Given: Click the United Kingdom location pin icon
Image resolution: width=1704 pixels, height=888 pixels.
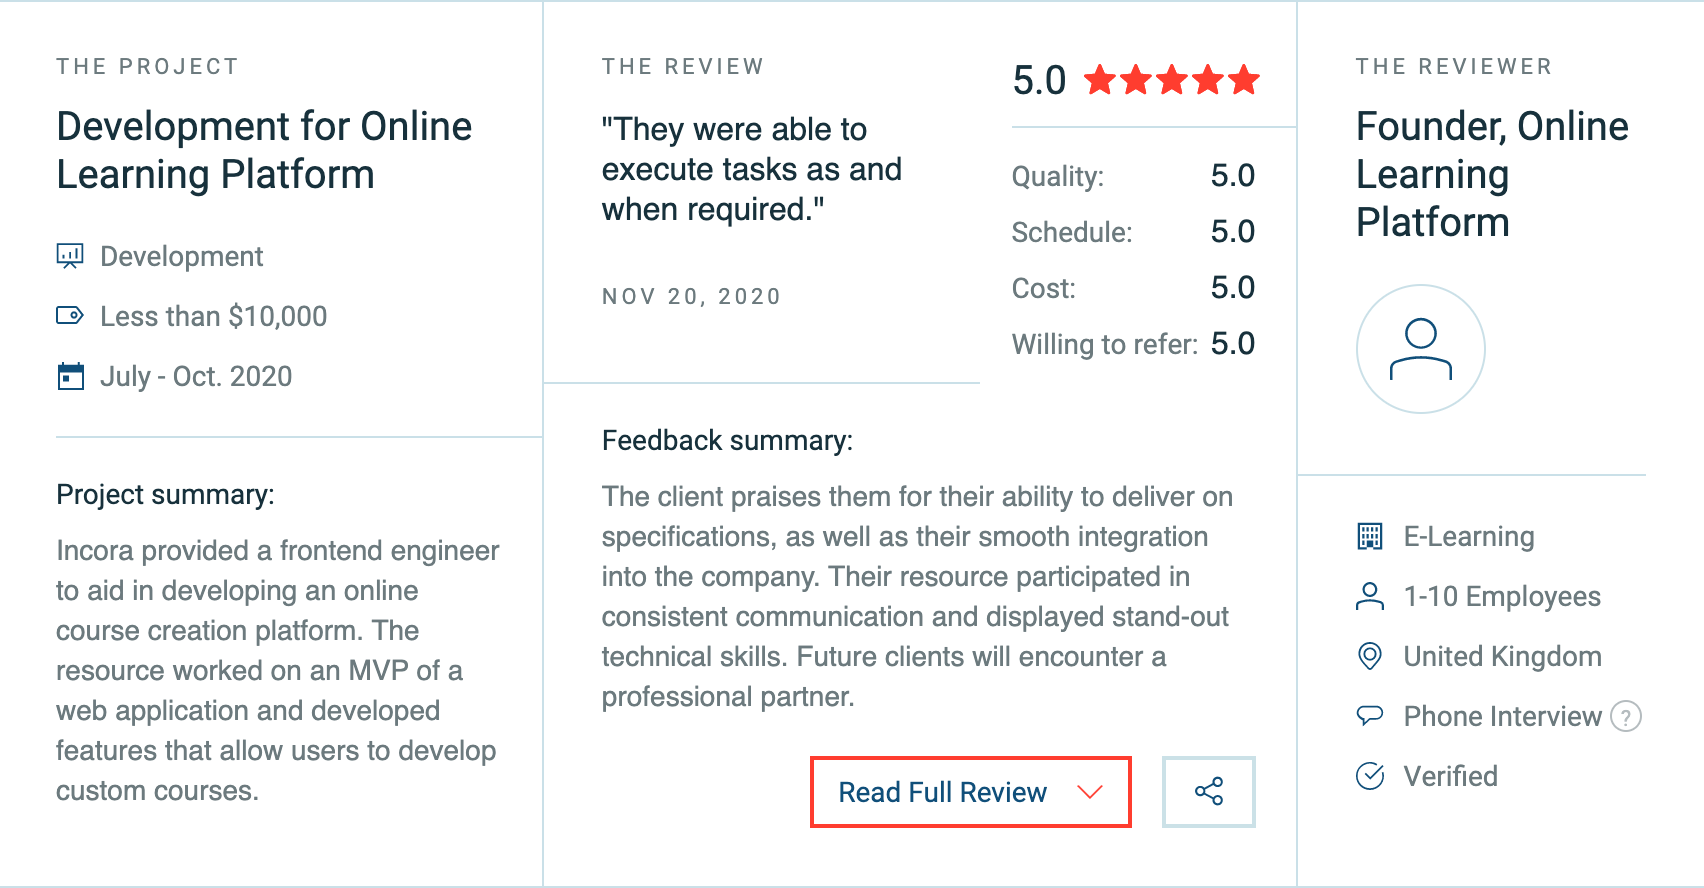Looking at the screenshot, I should tap(1370, 656).
